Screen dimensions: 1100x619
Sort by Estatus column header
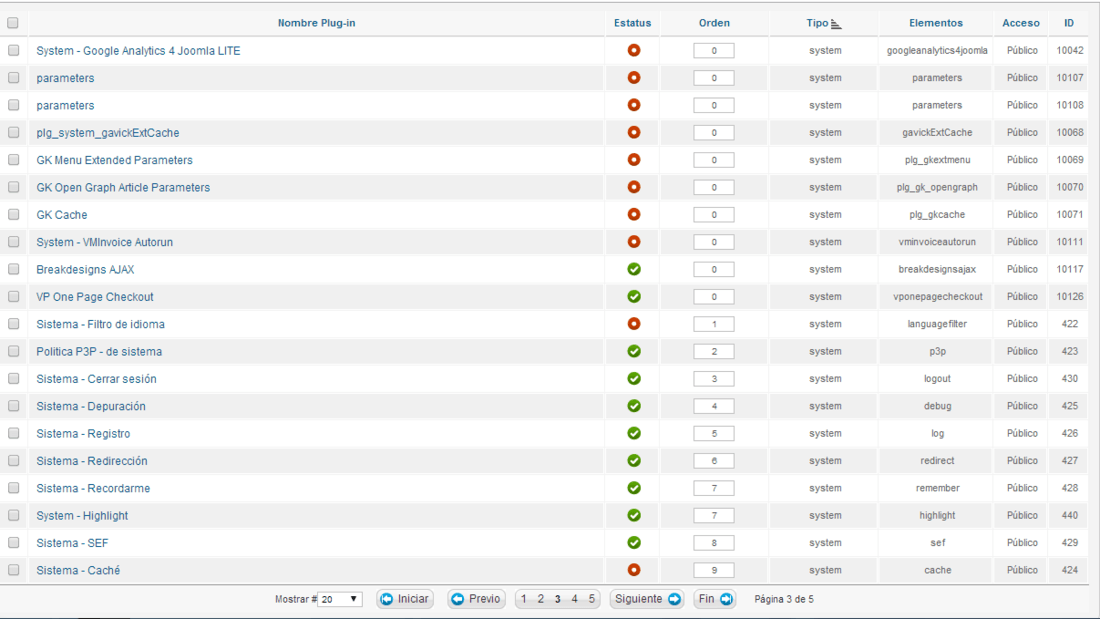tap(632, 23)
